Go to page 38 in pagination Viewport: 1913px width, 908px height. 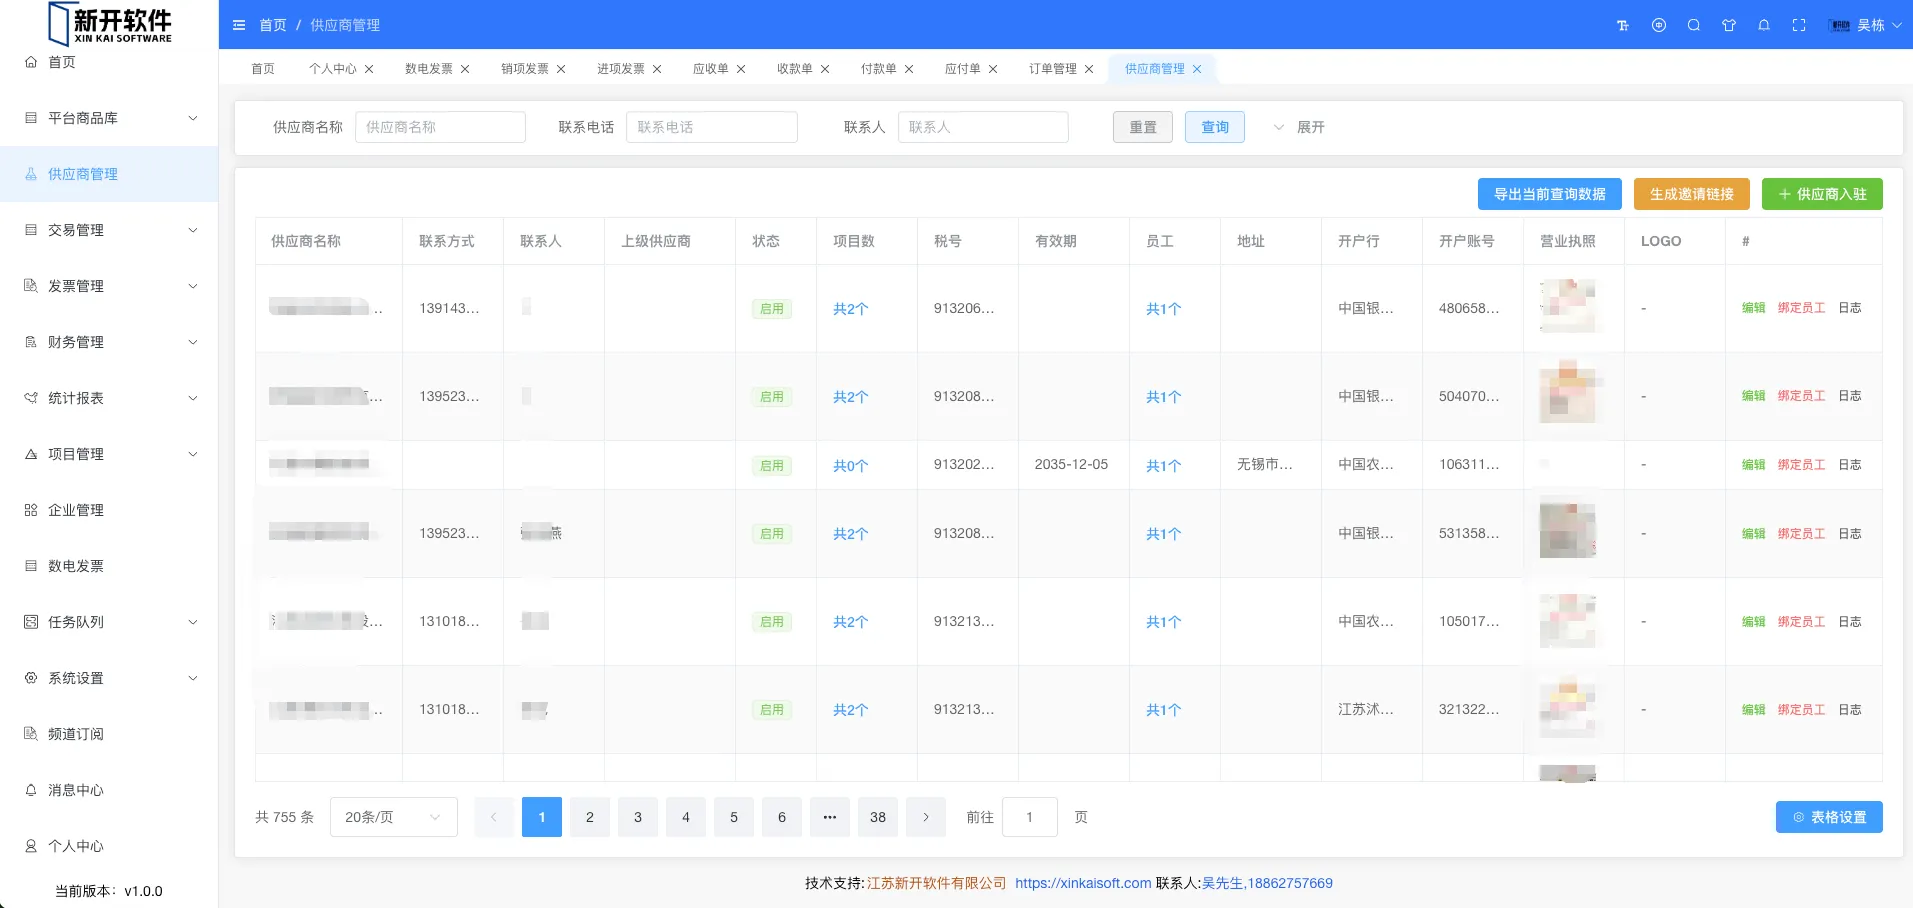coord(878,817)
